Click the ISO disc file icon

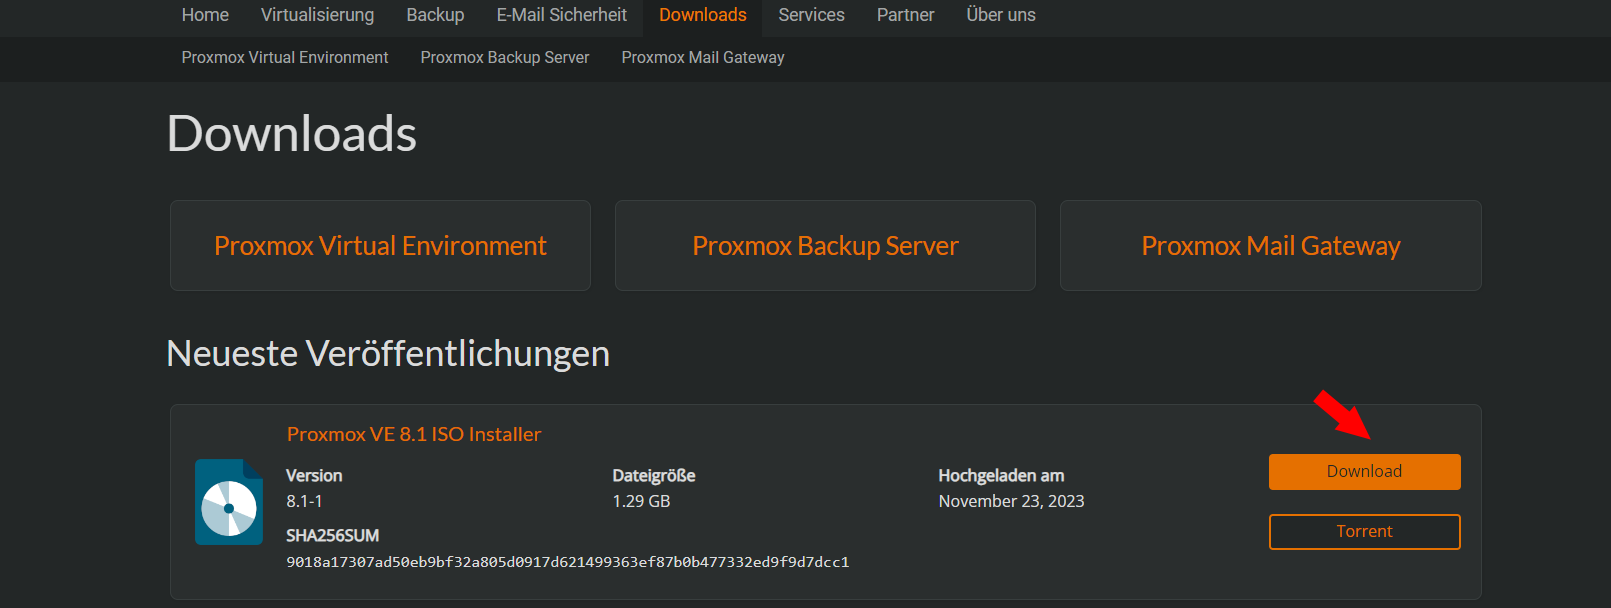coord(229,502)
